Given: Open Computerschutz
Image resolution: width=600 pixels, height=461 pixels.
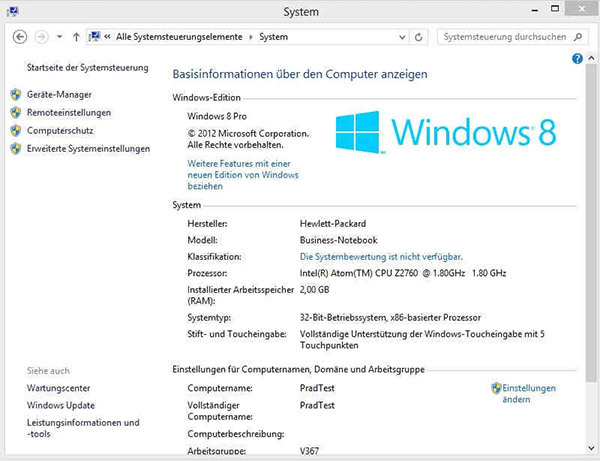Looking at the screenshot, I should tap(60, 130).
